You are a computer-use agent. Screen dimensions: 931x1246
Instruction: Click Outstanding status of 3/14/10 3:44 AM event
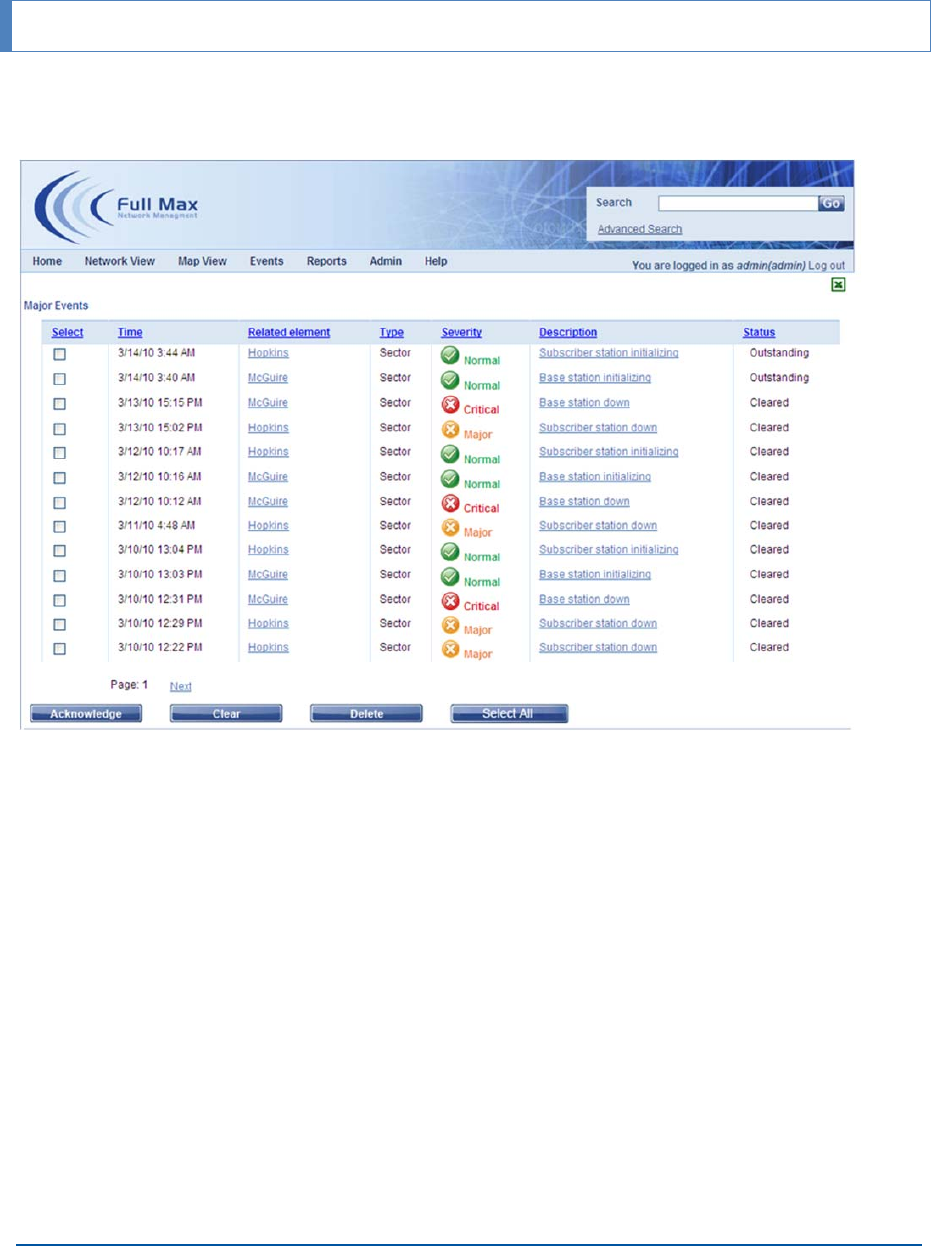click(779, 353)
